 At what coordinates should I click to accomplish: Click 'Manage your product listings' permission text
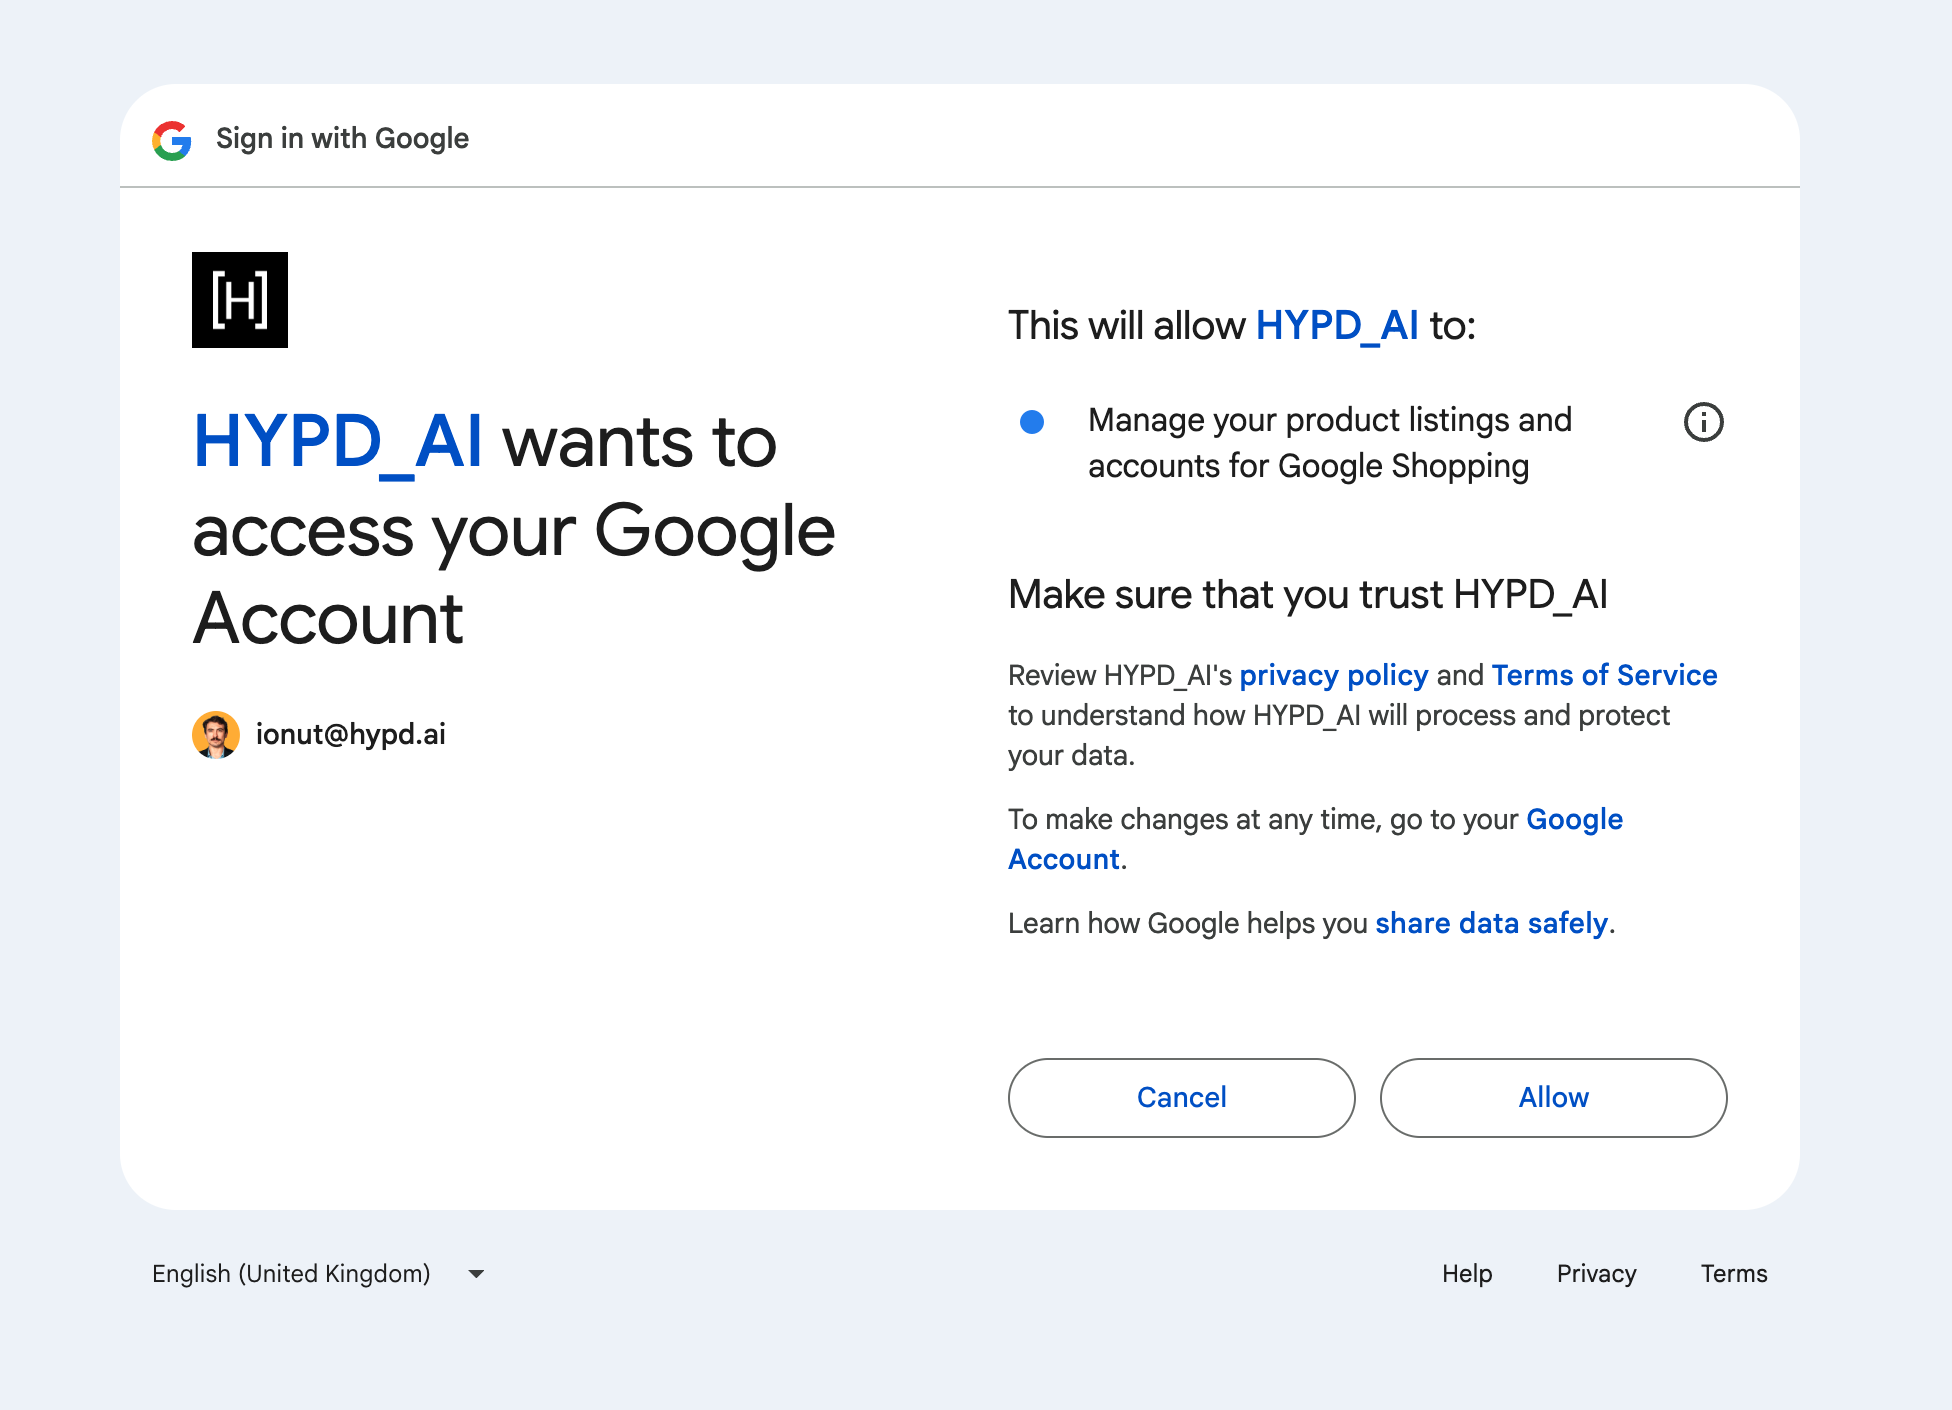(x=1329, y=443)
